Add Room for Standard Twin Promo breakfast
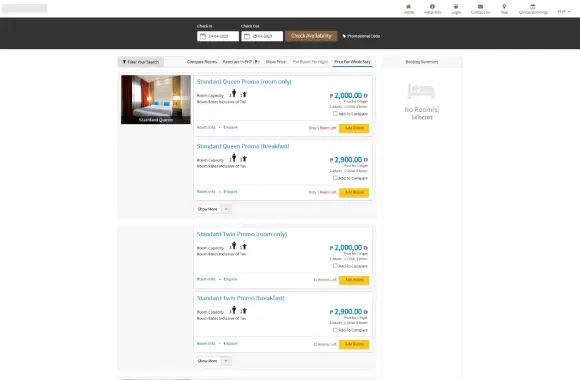This screenshot has height=380, width=580. pos(354,344)
